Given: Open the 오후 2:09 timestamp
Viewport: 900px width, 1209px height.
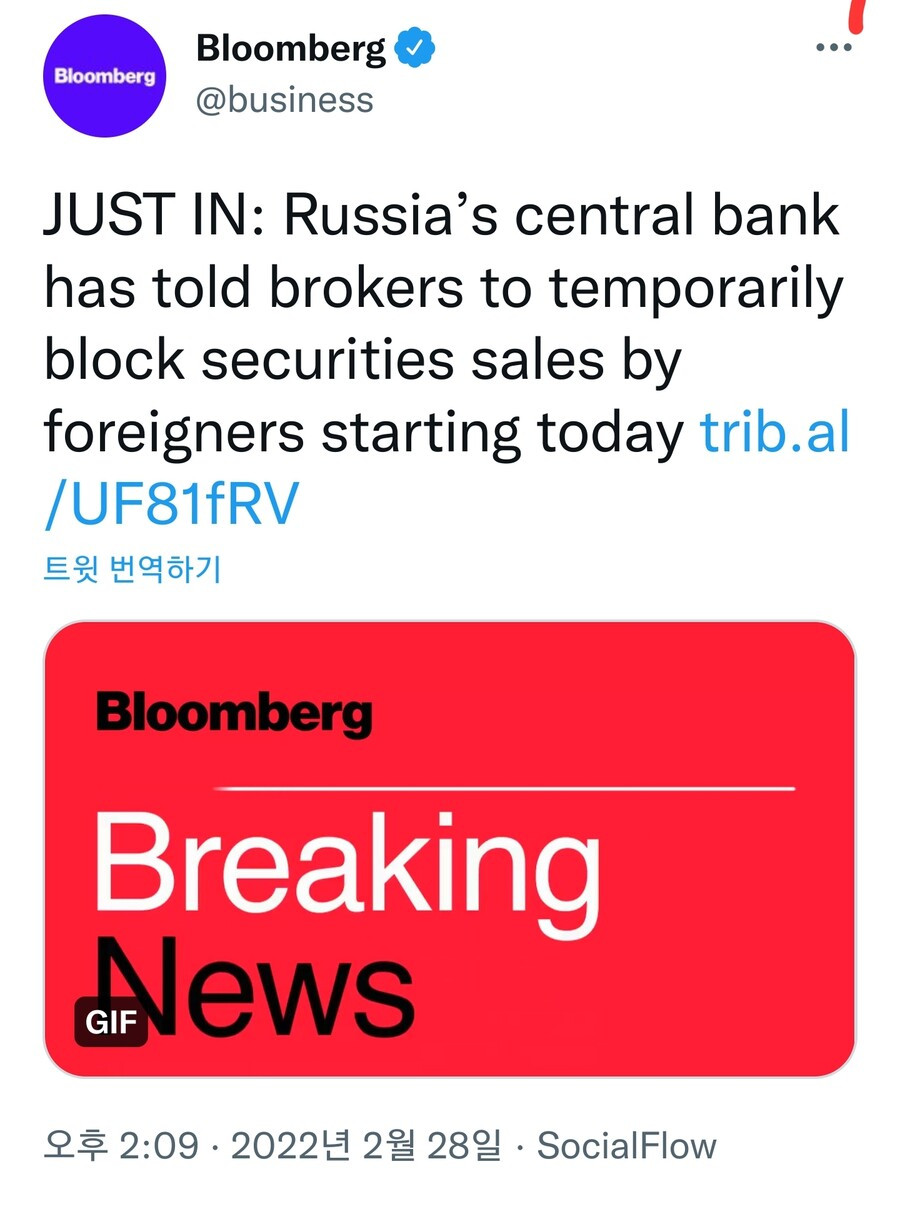Looking at the screenshot, I should (x=121, y=1146).
